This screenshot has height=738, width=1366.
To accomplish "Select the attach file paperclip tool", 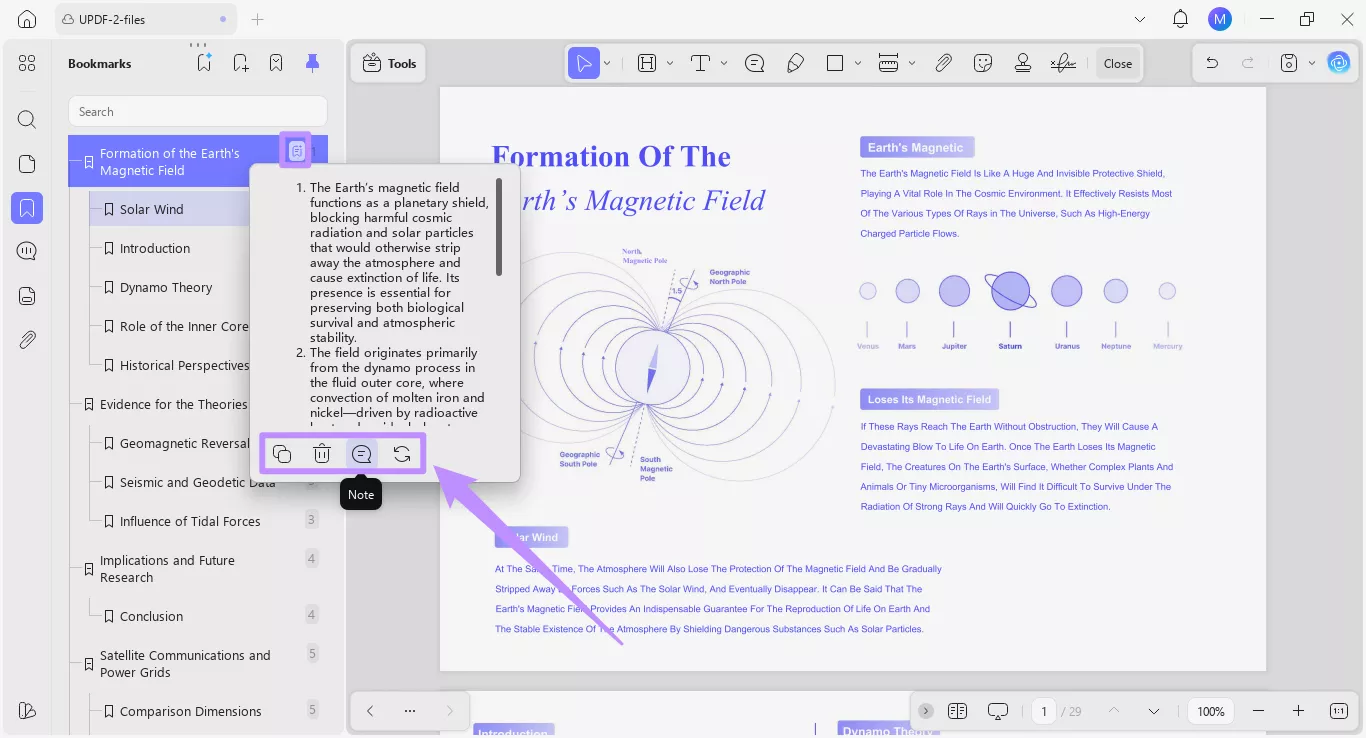I will click(x=943, y=63).
